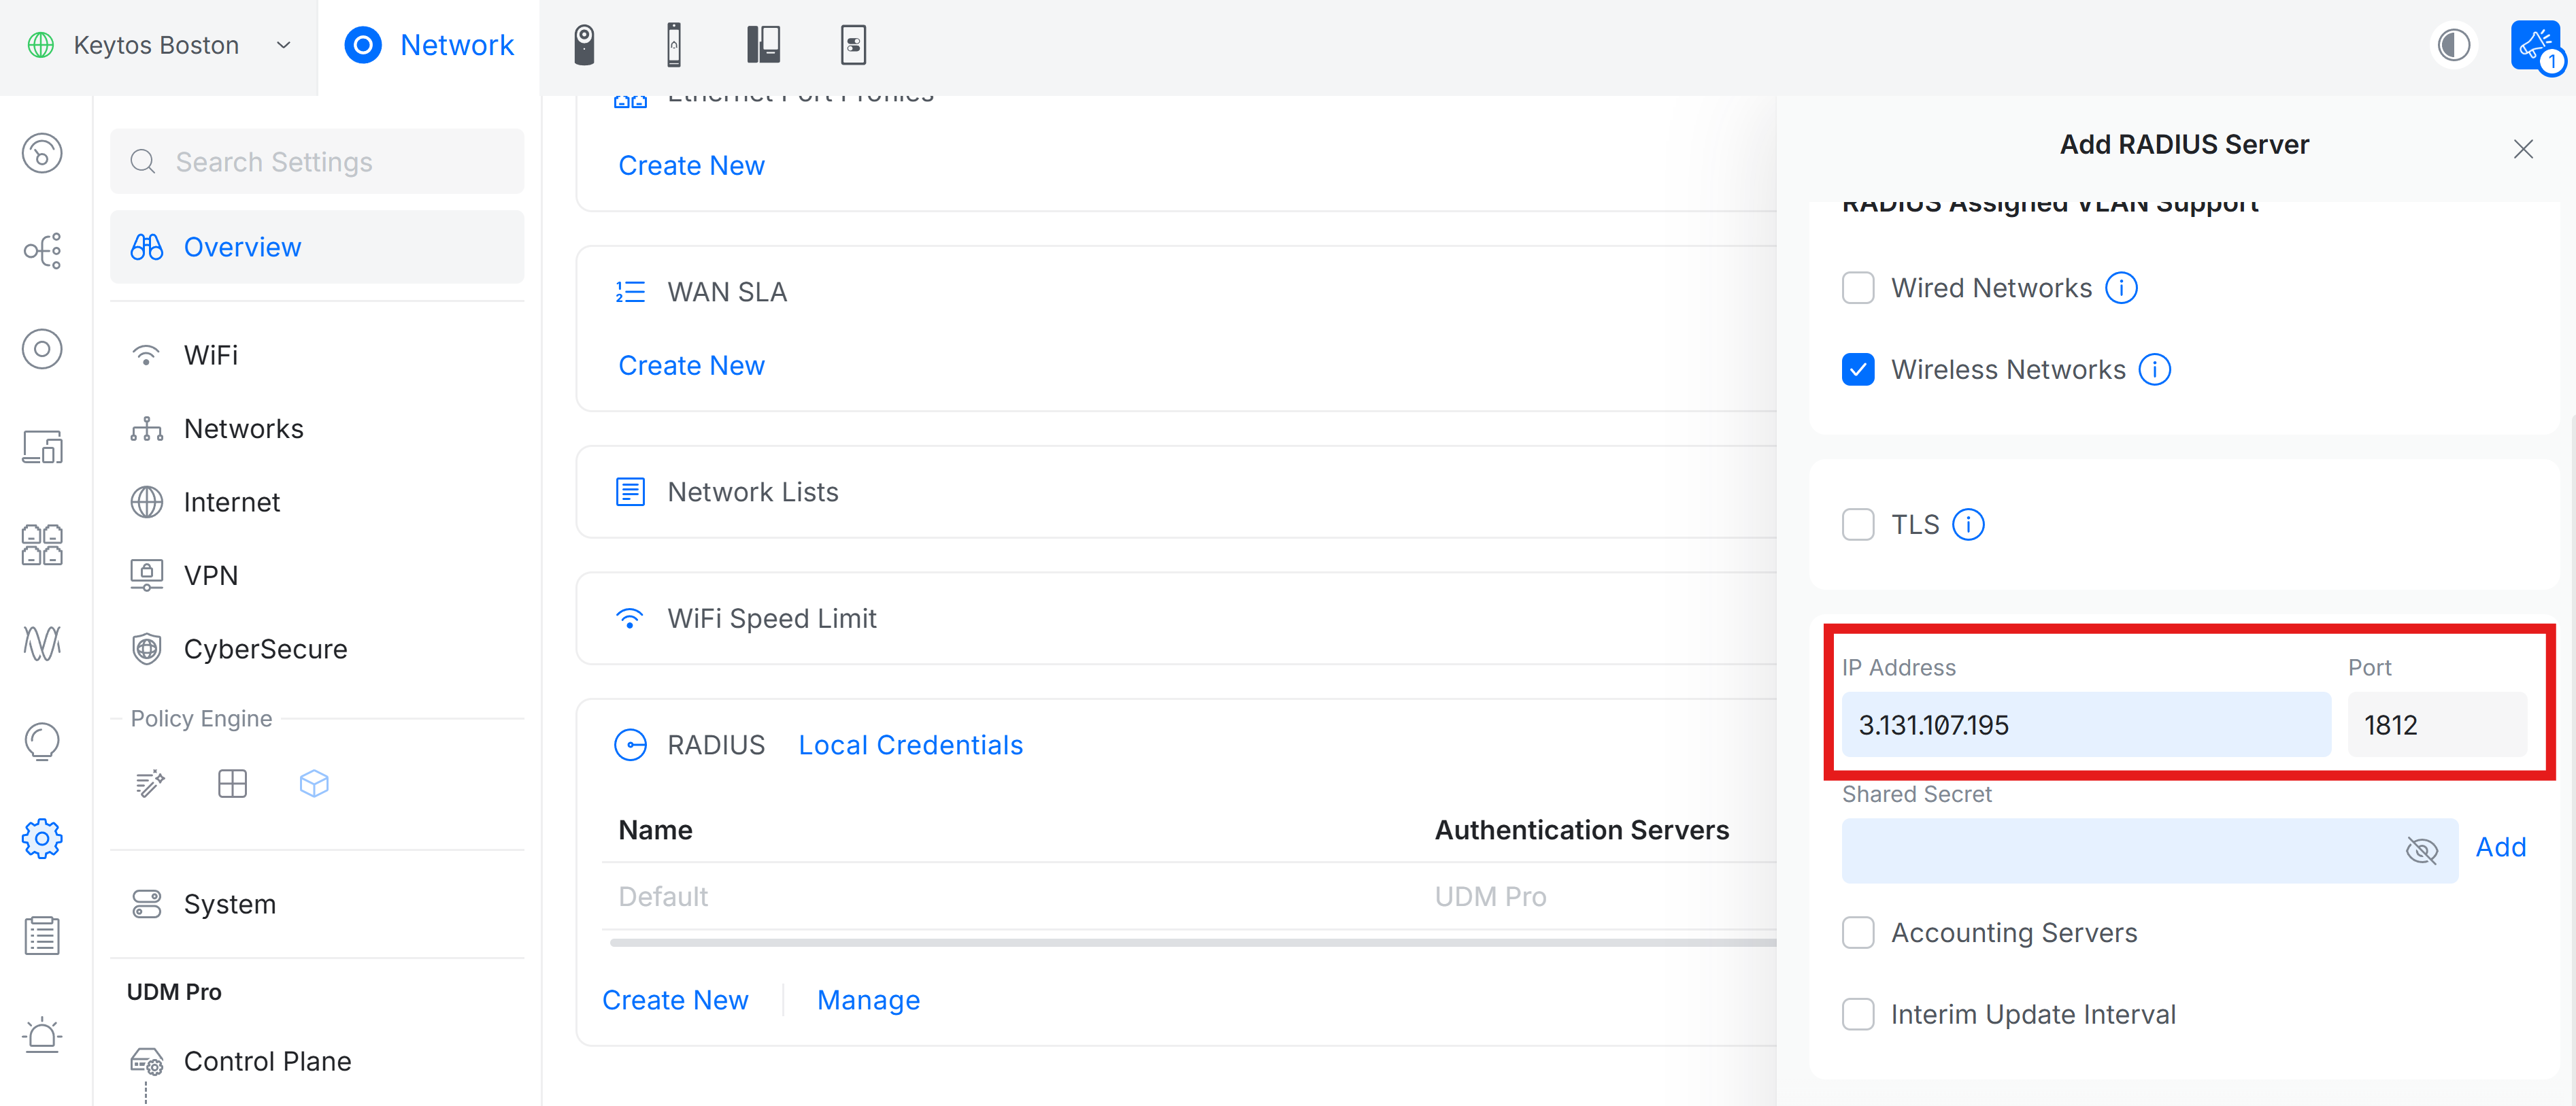Open the UniFi Connect app
2576x1106 pixels.
pyautogui.click(x=854, y=44)
